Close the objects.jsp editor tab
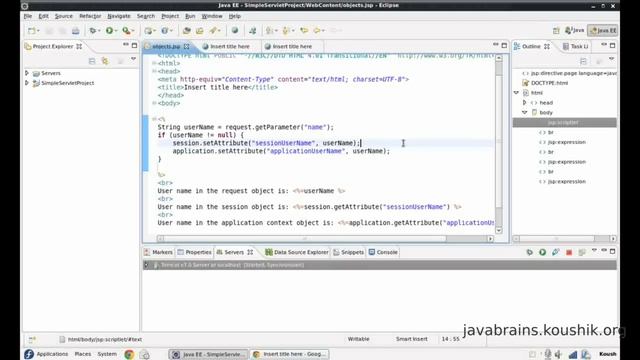The height and width of the screenshot is (360, 640). (187, 47)
